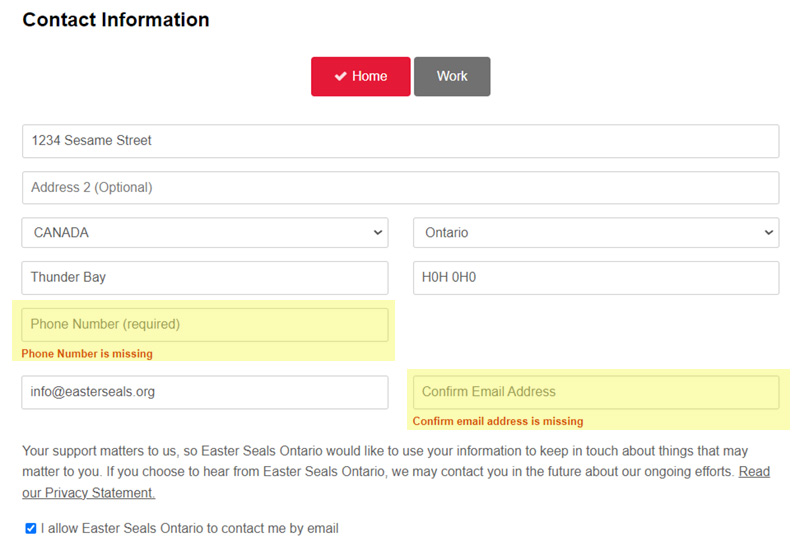800x551 pixels.
Task: Click the Thunder Bay city field
Action: (x=204, y=278)
